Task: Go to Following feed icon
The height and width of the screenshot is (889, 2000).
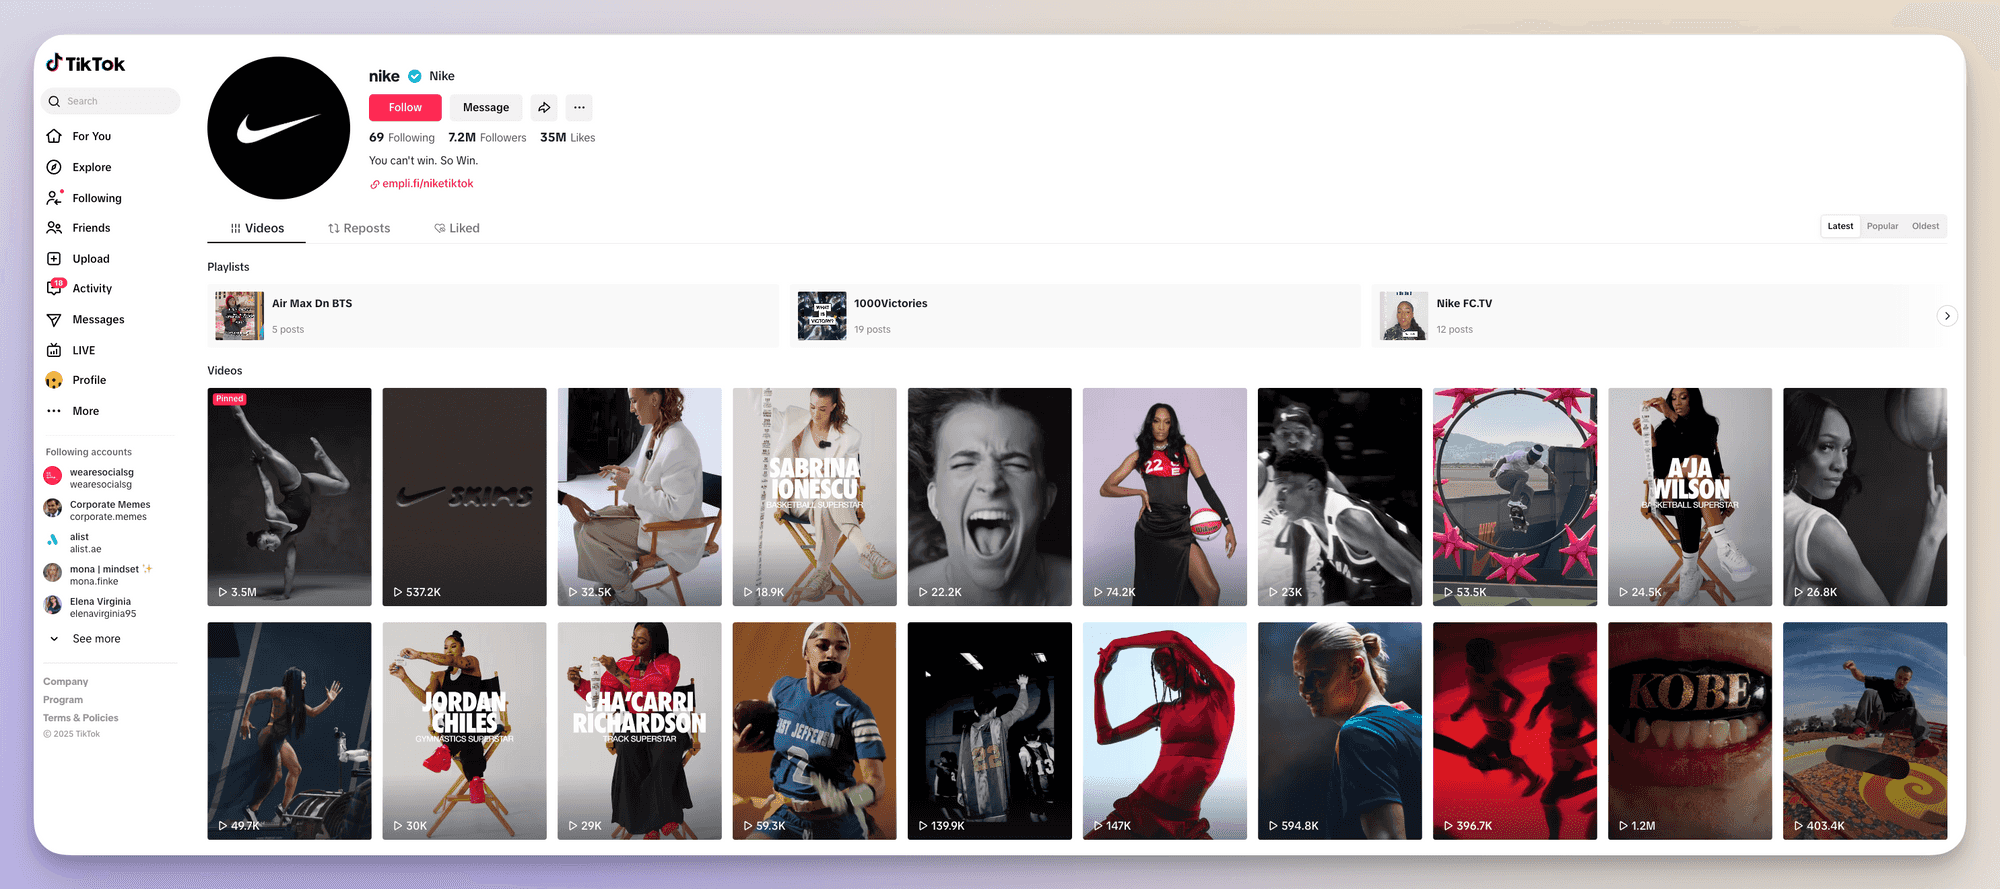Action: [54, 198]
